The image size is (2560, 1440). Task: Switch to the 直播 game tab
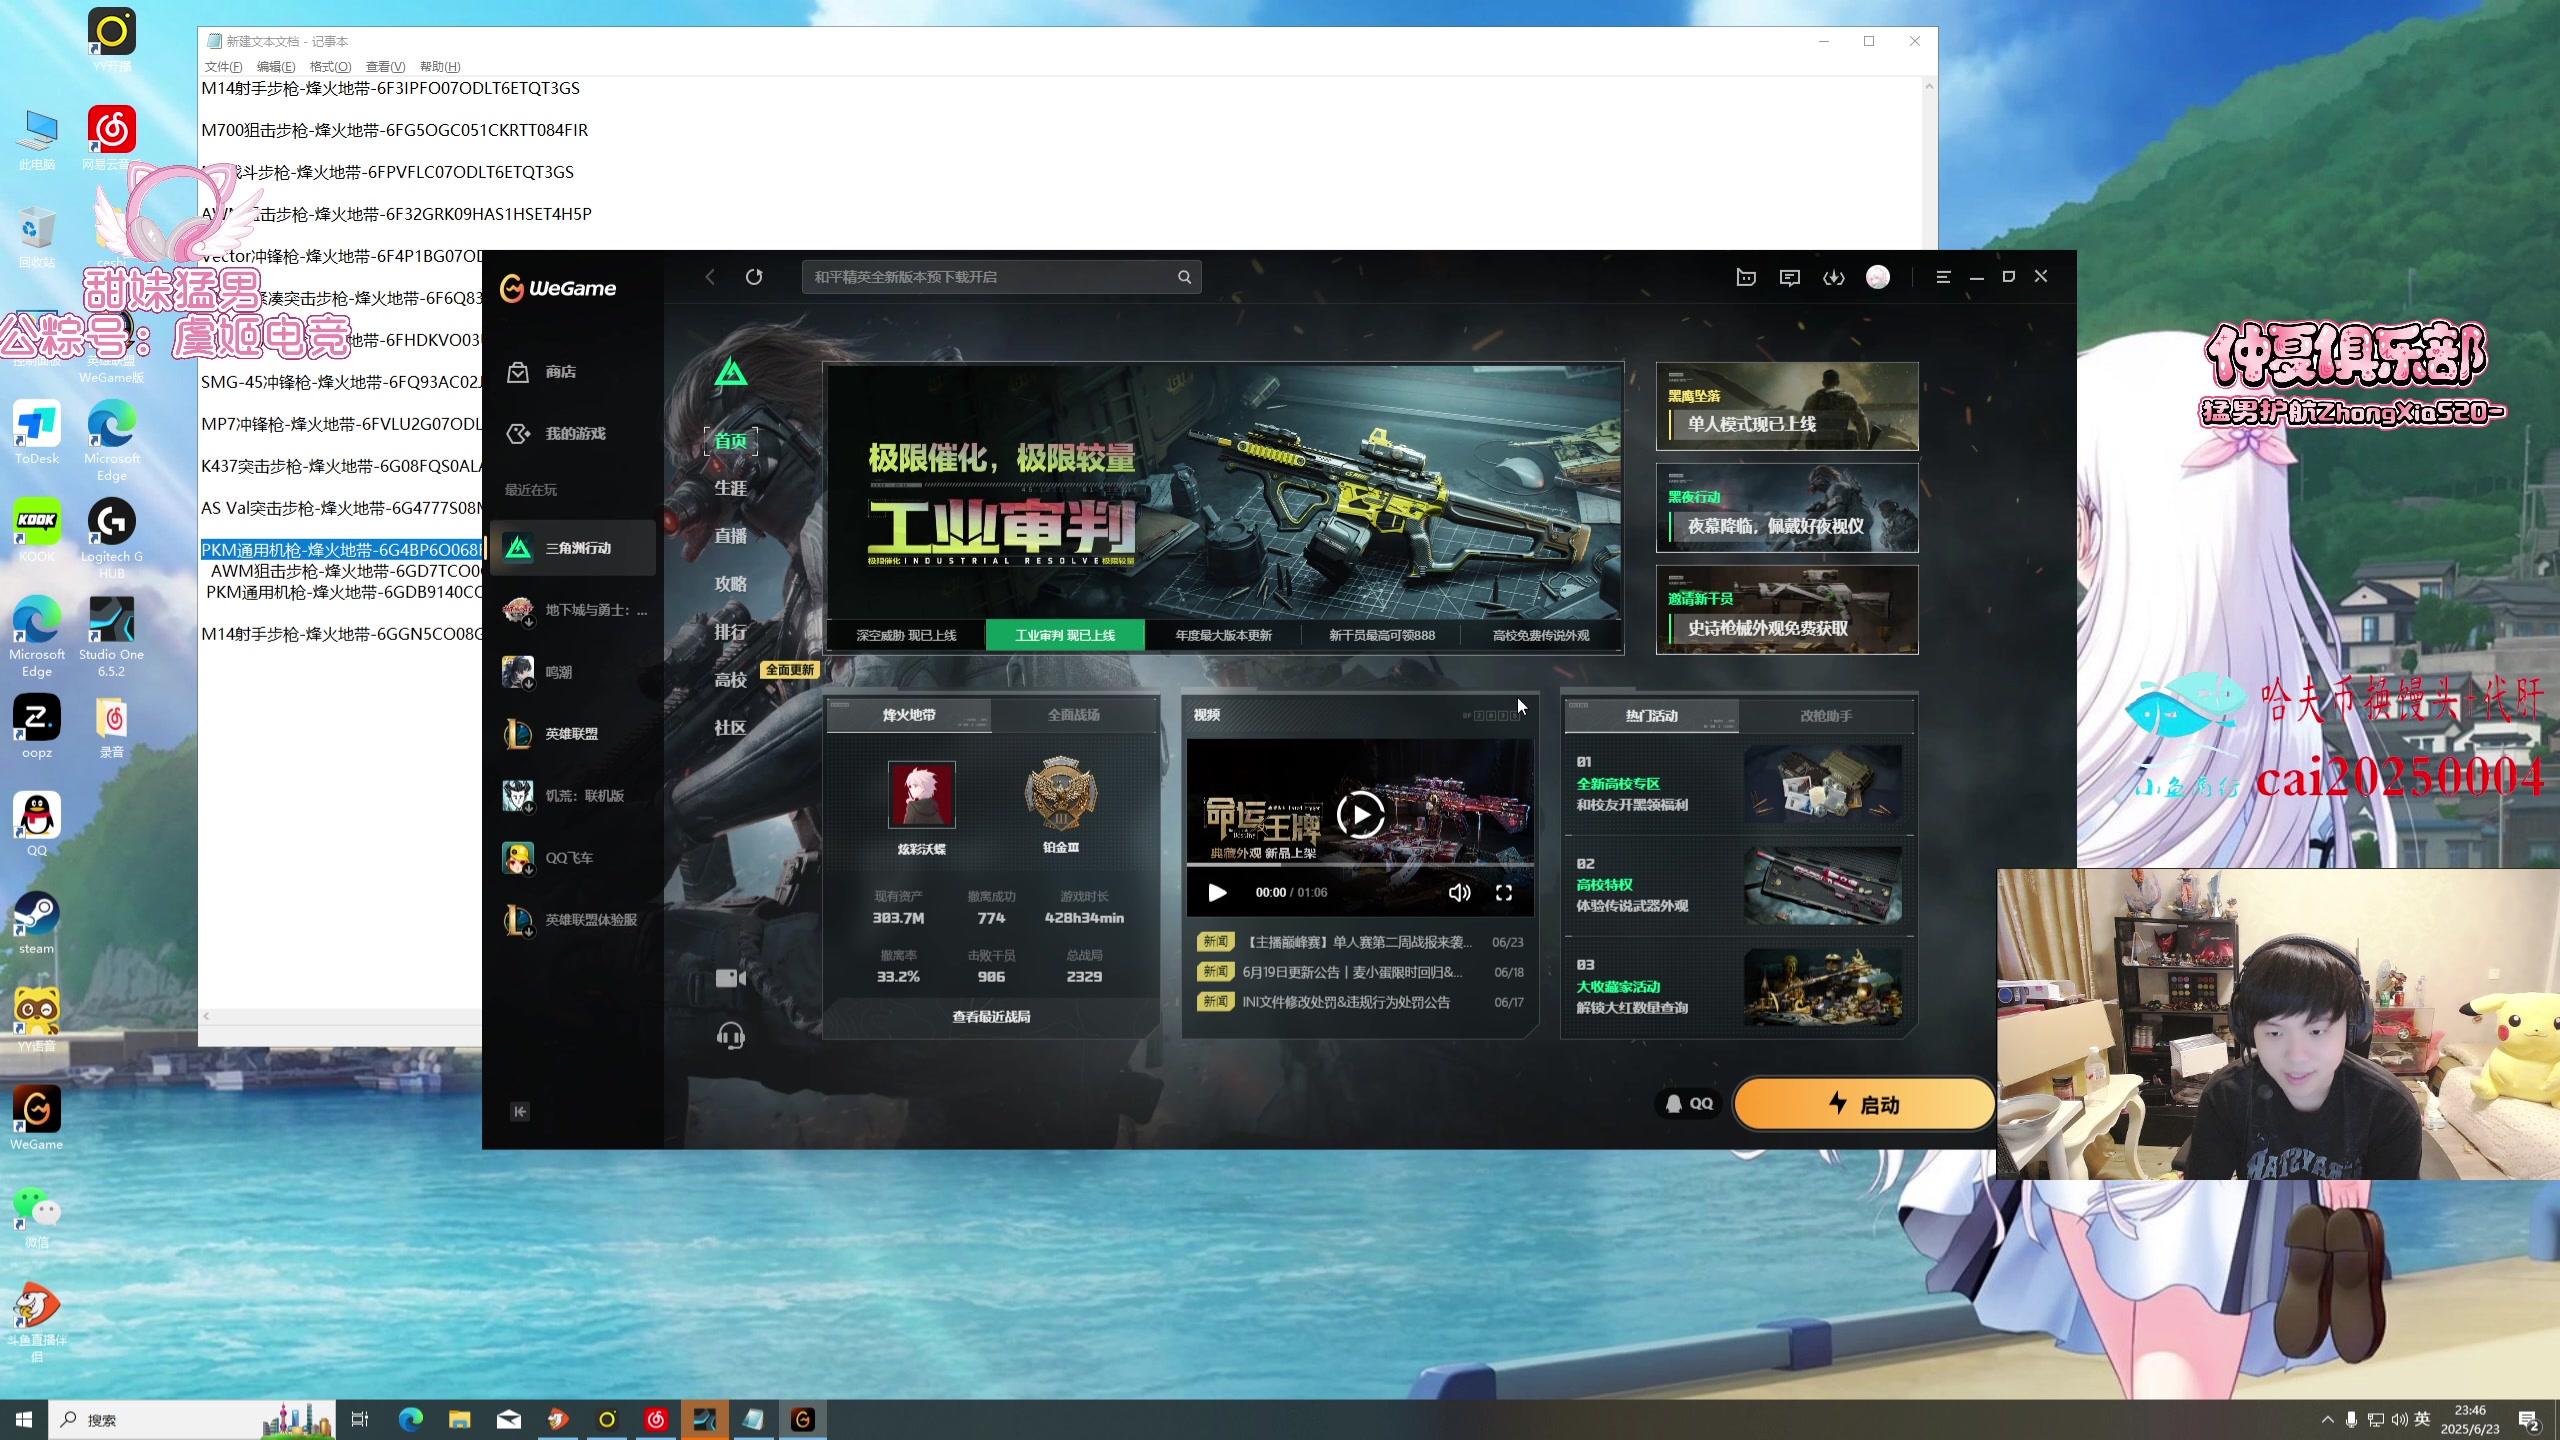click(731, 536)
